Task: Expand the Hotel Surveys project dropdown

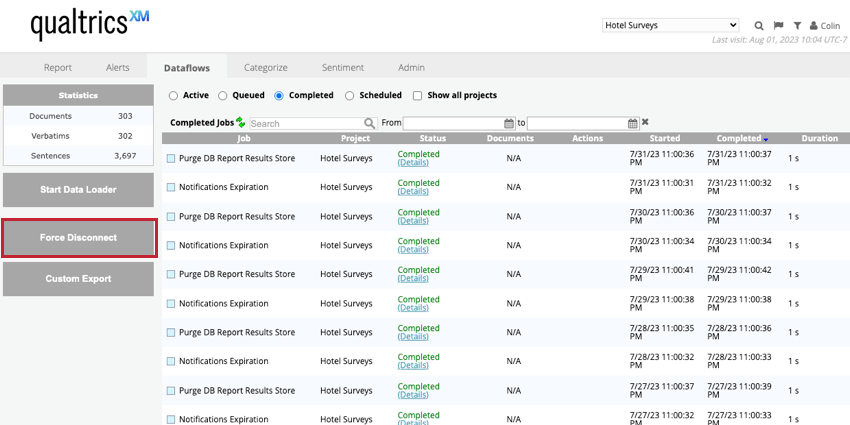Action: tap(670, 25)
